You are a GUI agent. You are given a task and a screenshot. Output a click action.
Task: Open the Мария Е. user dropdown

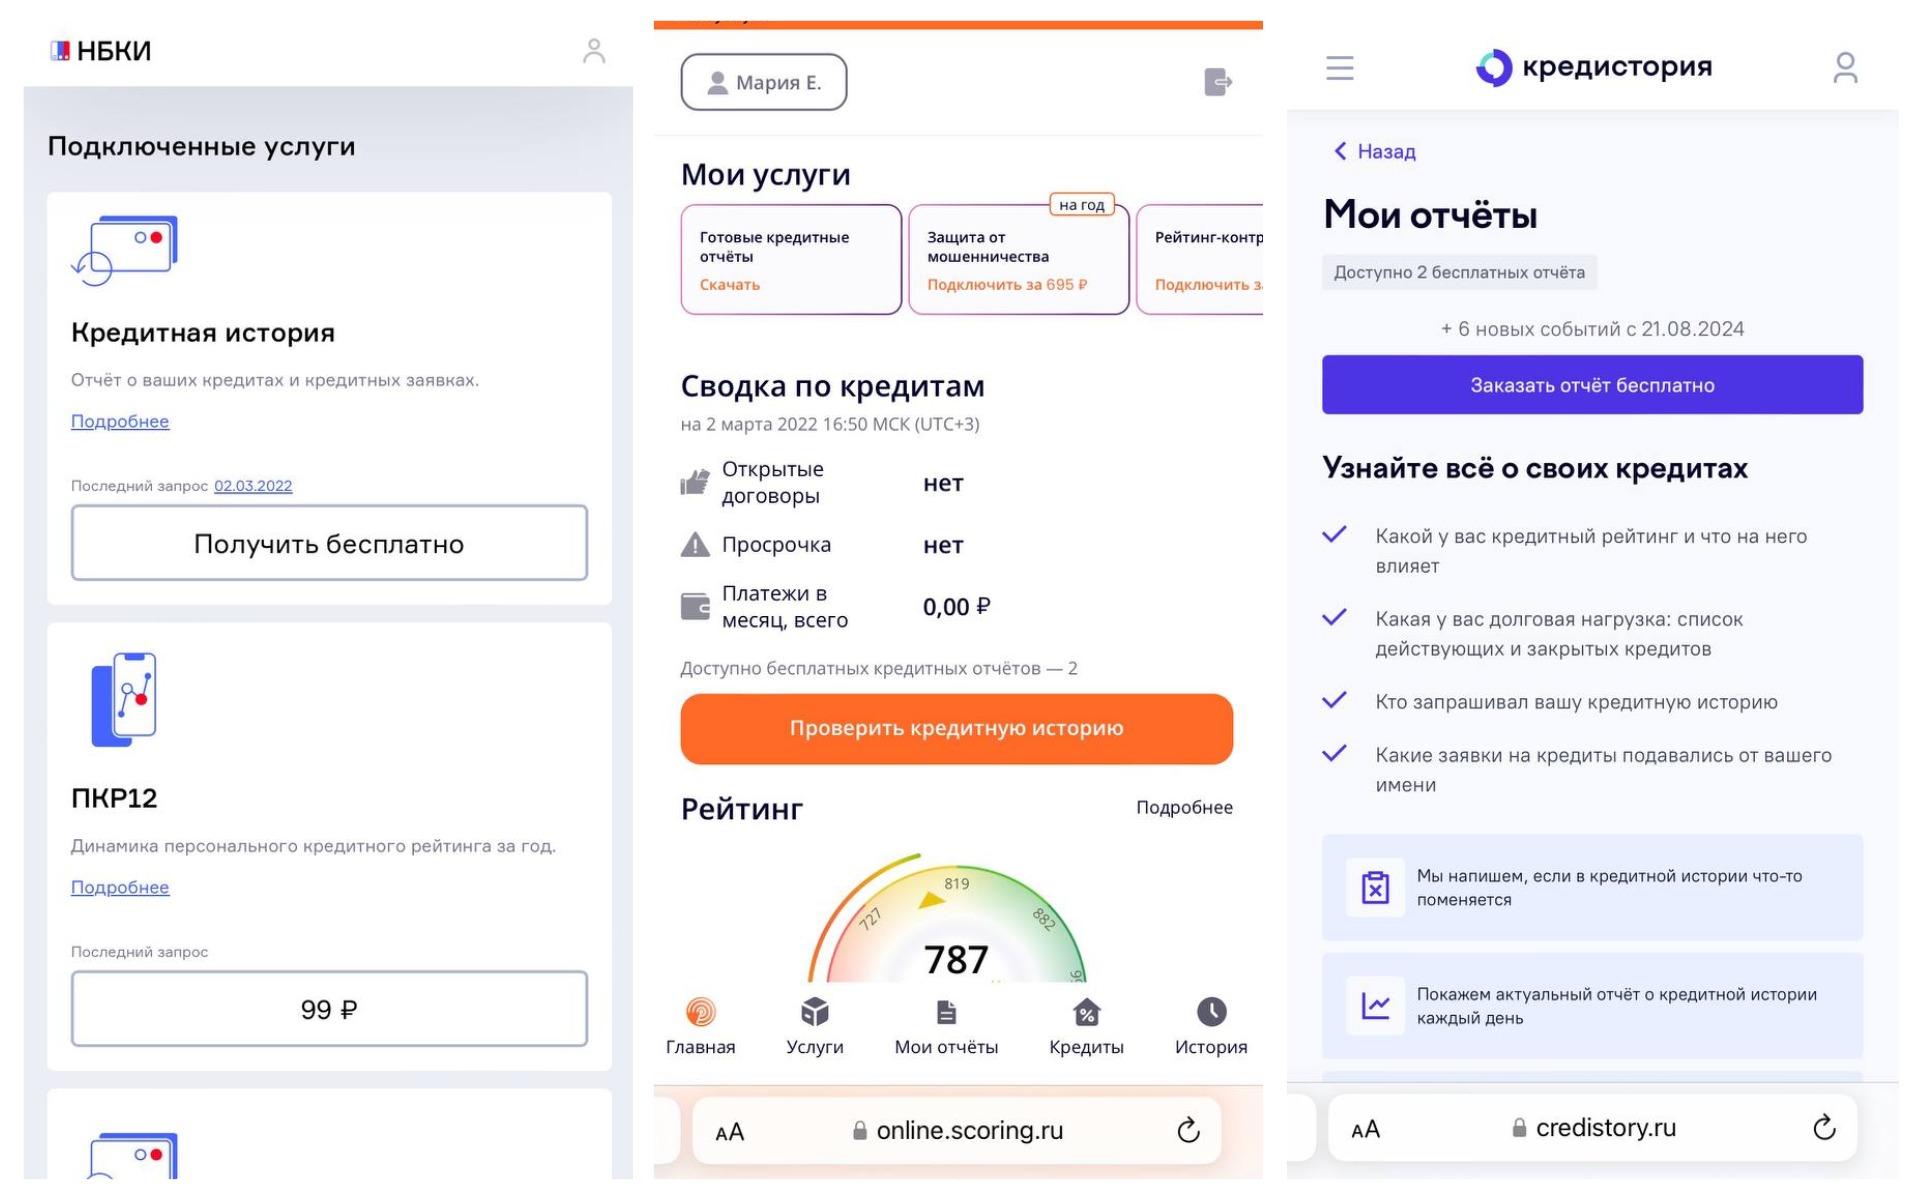[x=764, y=83]
